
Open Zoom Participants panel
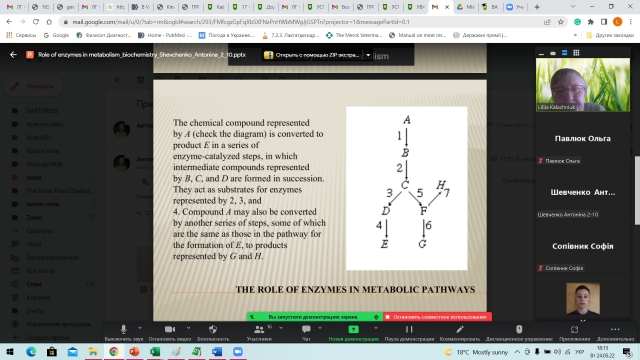click(x=259, y=332)
